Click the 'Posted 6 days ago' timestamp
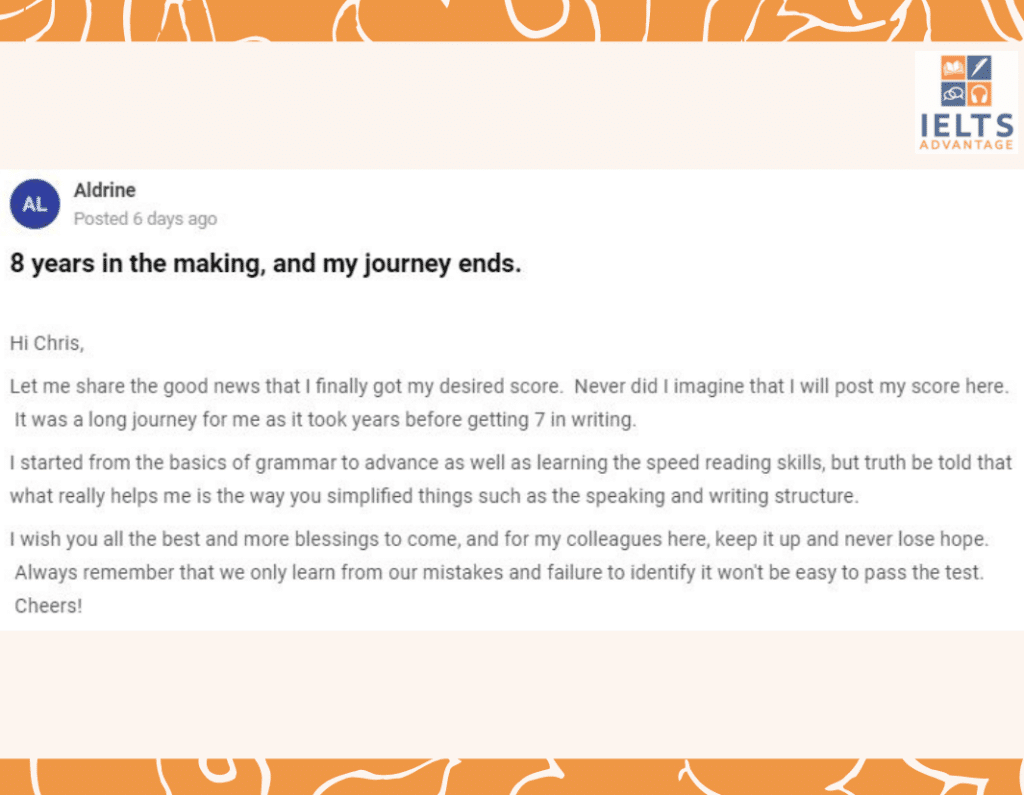The image size is (1024, 795). pos(145,219)
